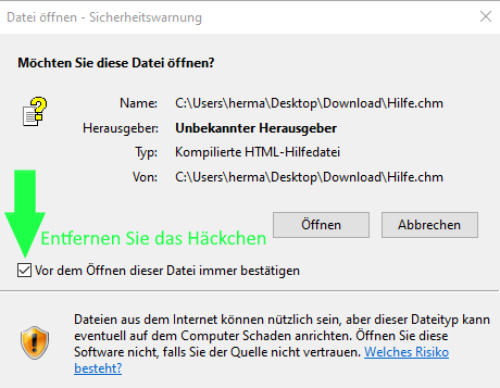Click the file question-mark icon
The image size is (500, 388).
[x=35, y=112]
